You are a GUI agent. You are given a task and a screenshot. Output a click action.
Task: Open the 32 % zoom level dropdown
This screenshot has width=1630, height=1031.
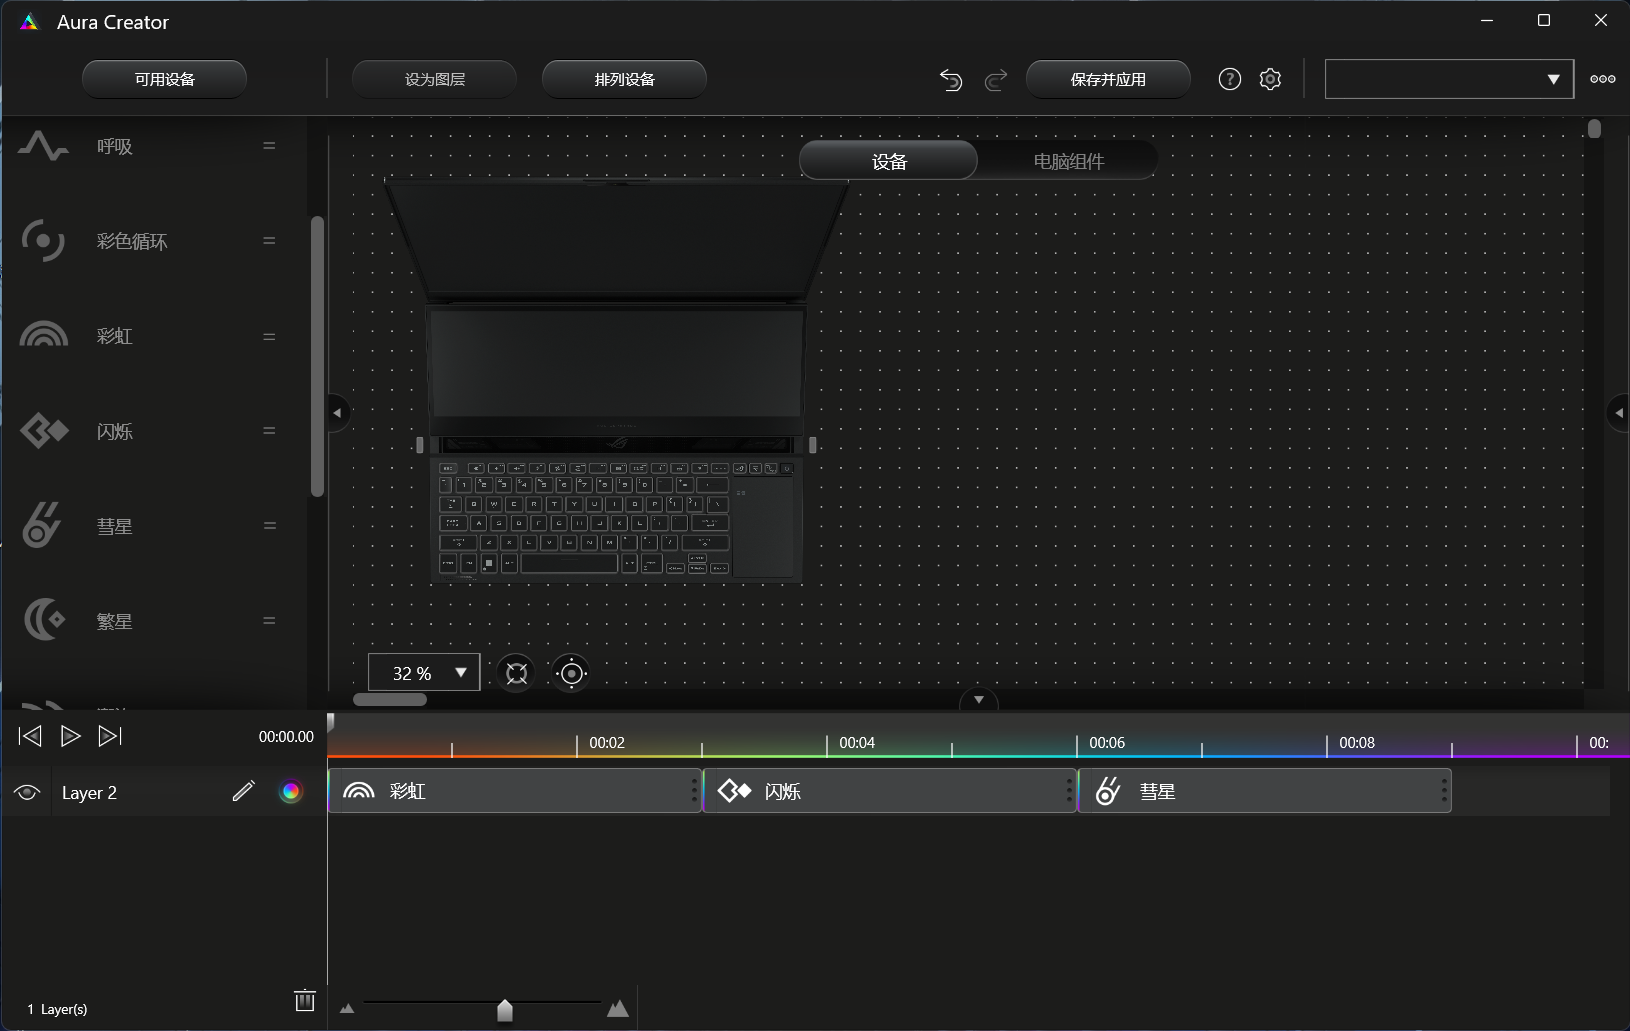coord(424,673)
